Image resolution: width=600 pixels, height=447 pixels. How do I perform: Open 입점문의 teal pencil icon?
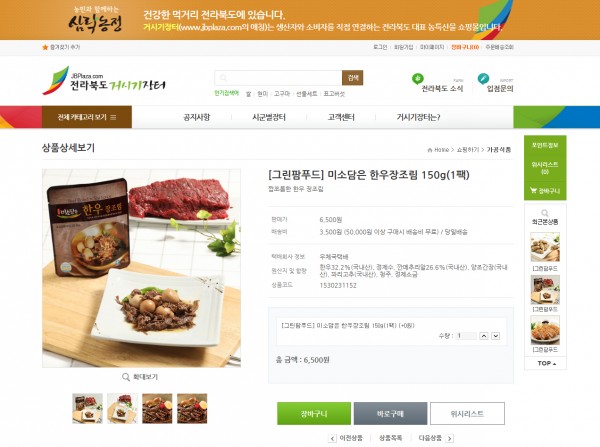483,79
